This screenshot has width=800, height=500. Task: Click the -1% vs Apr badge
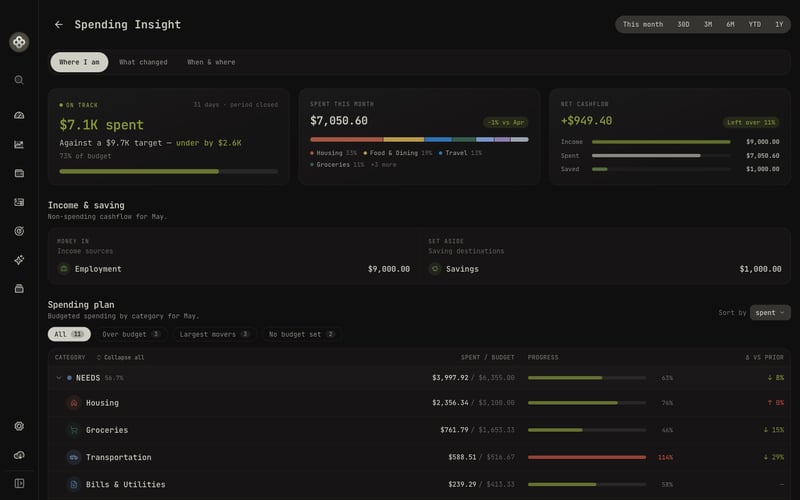(x=505, y=122)
